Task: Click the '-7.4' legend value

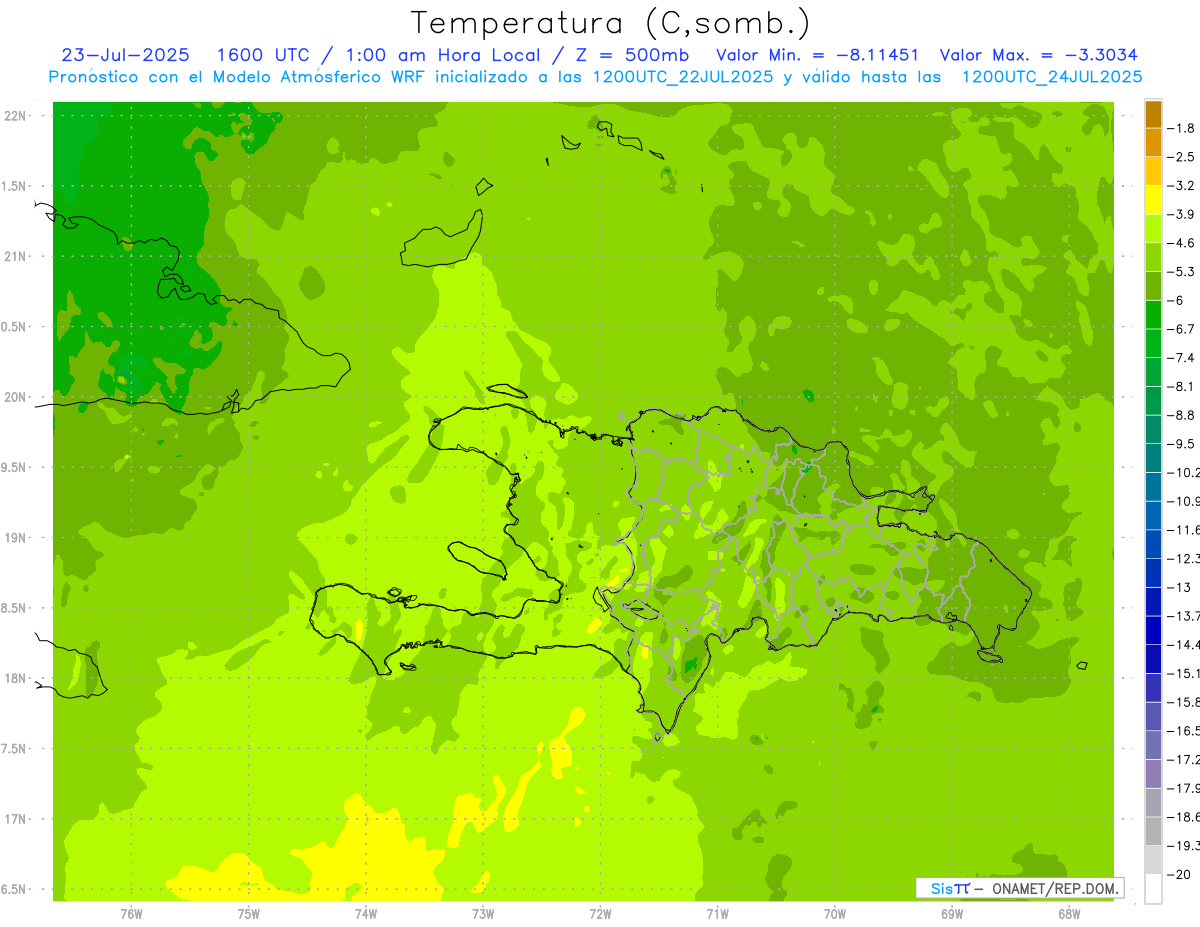Action: tap(1180, 358)
